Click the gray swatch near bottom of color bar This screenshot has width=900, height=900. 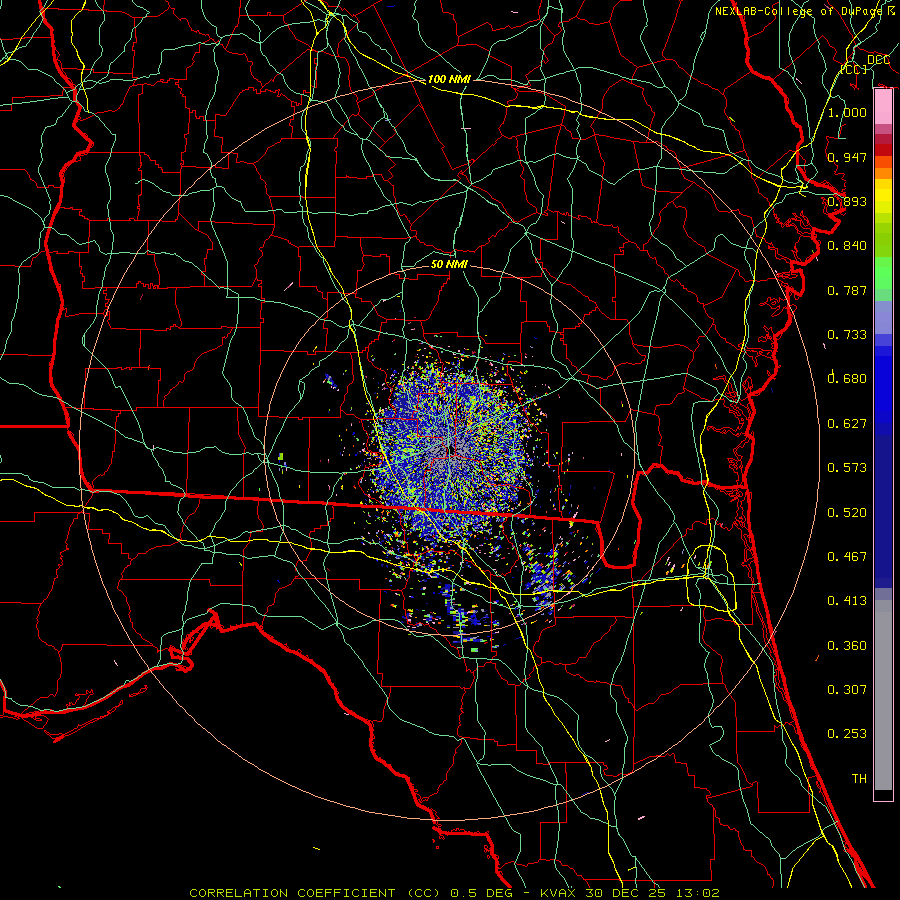tap(883, 695)
